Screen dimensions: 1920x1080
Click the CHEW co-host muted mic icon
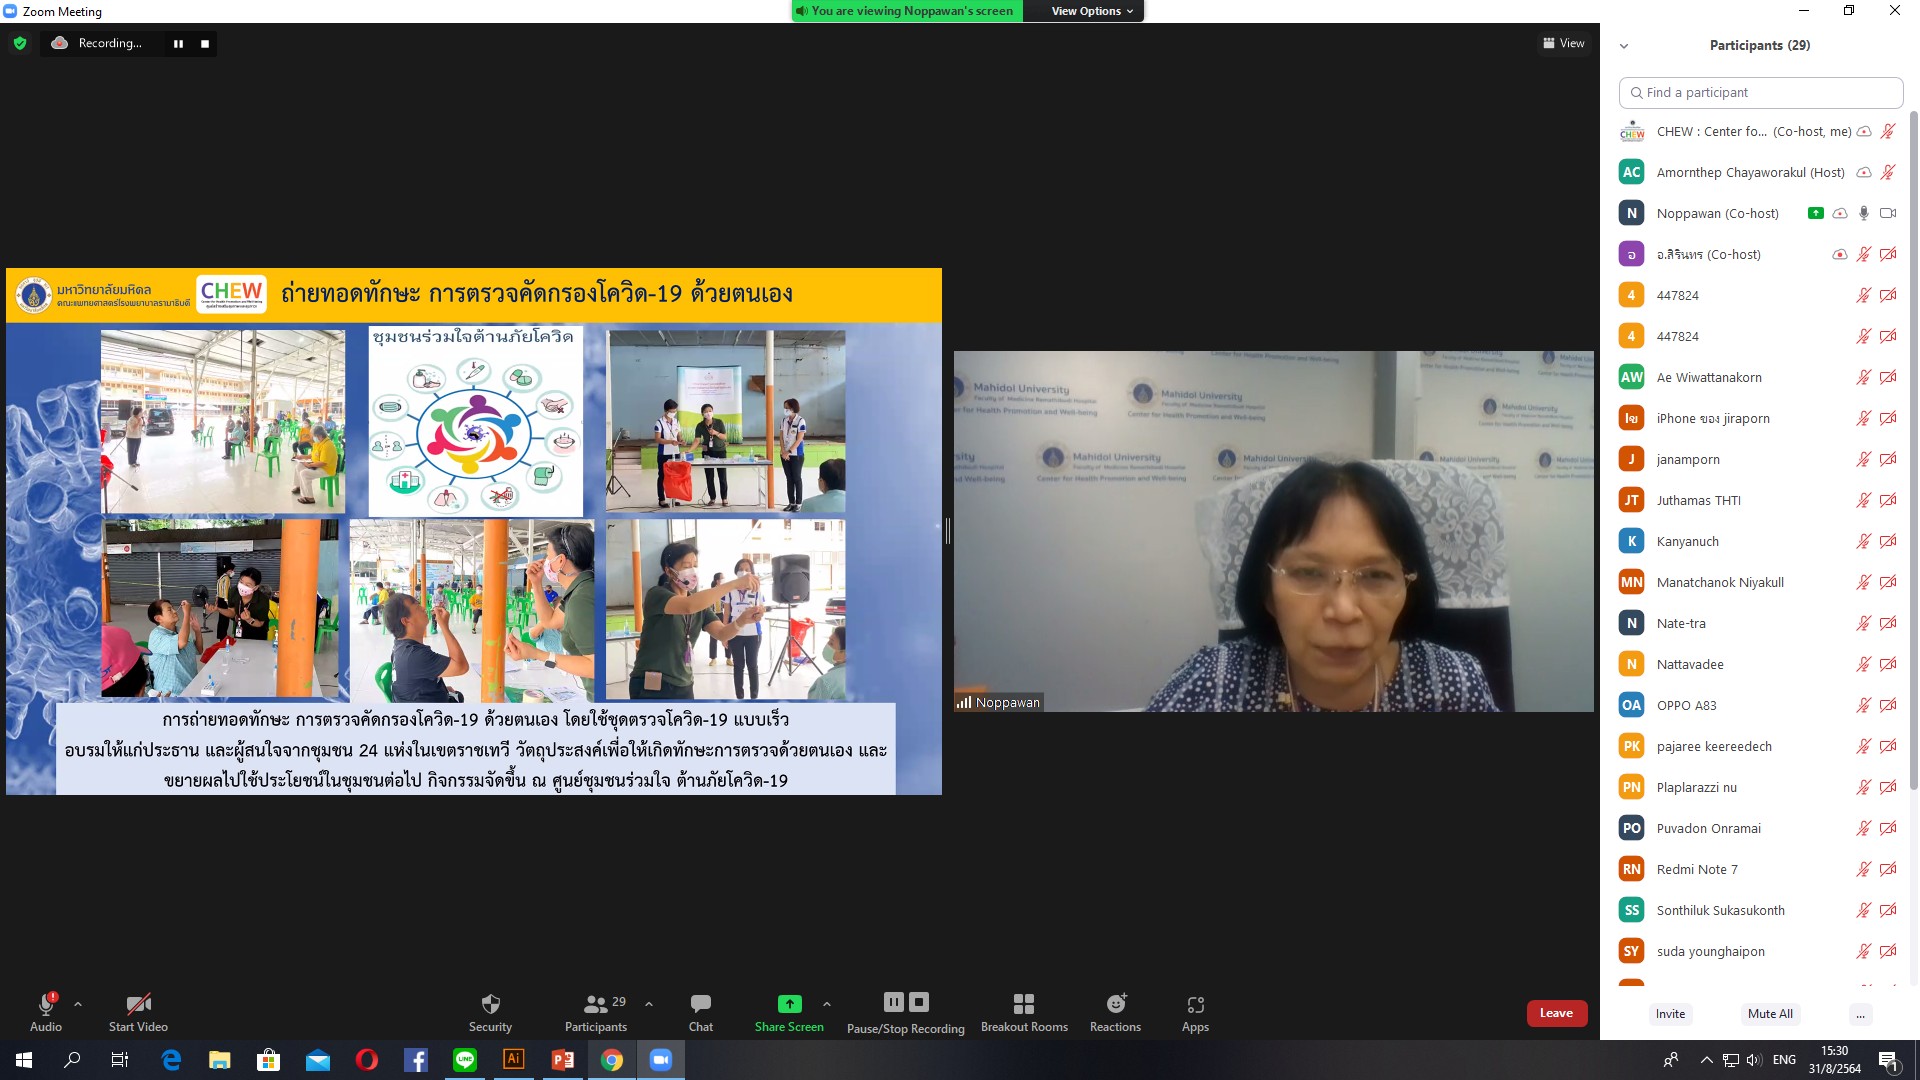tap(1888, 131)
